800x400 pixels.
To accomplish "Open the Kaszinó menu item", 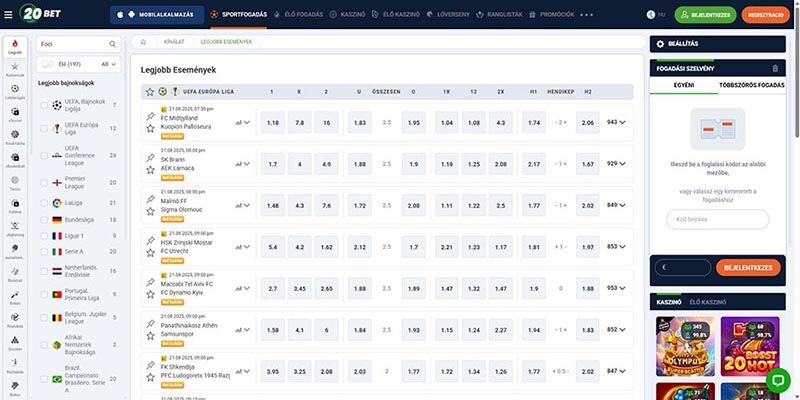I will pos(347,15).
